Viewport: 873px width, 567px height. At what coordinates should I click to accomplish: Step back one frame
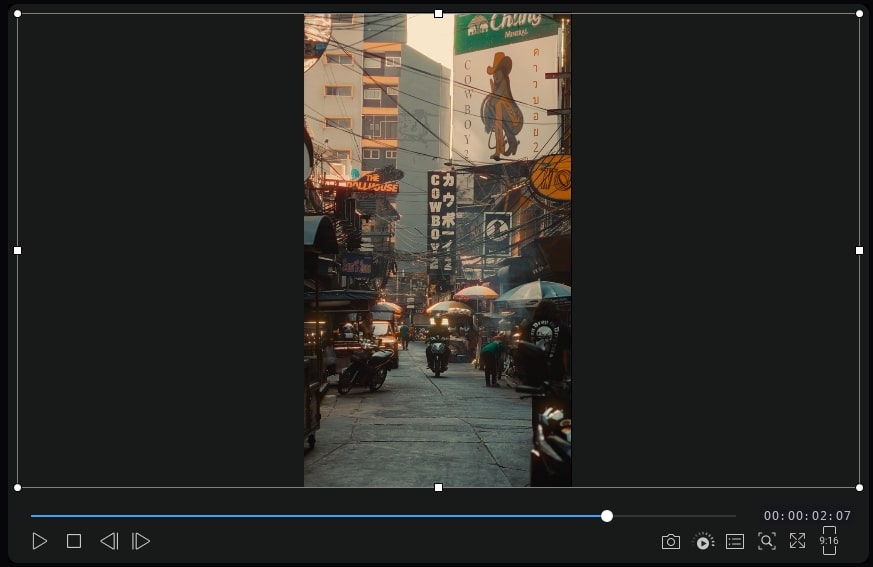click(x=109, y=541)
